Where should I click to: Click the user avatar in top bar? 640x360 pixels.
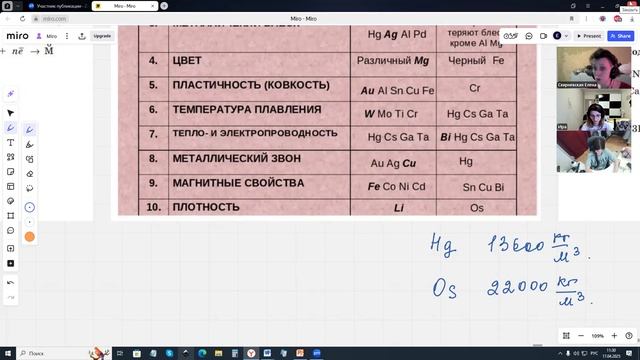coord(557,36)
